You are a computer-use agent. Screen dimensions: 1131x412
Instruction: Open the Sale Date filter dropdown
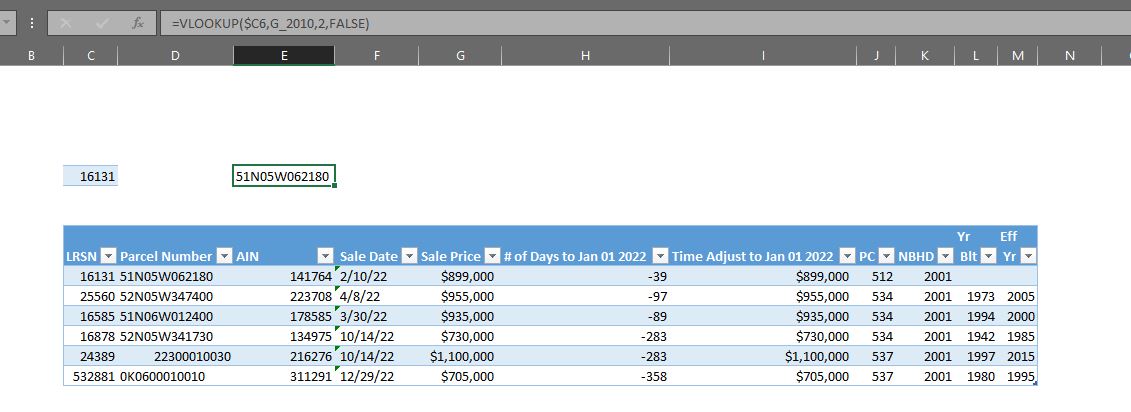click(407, 257)
